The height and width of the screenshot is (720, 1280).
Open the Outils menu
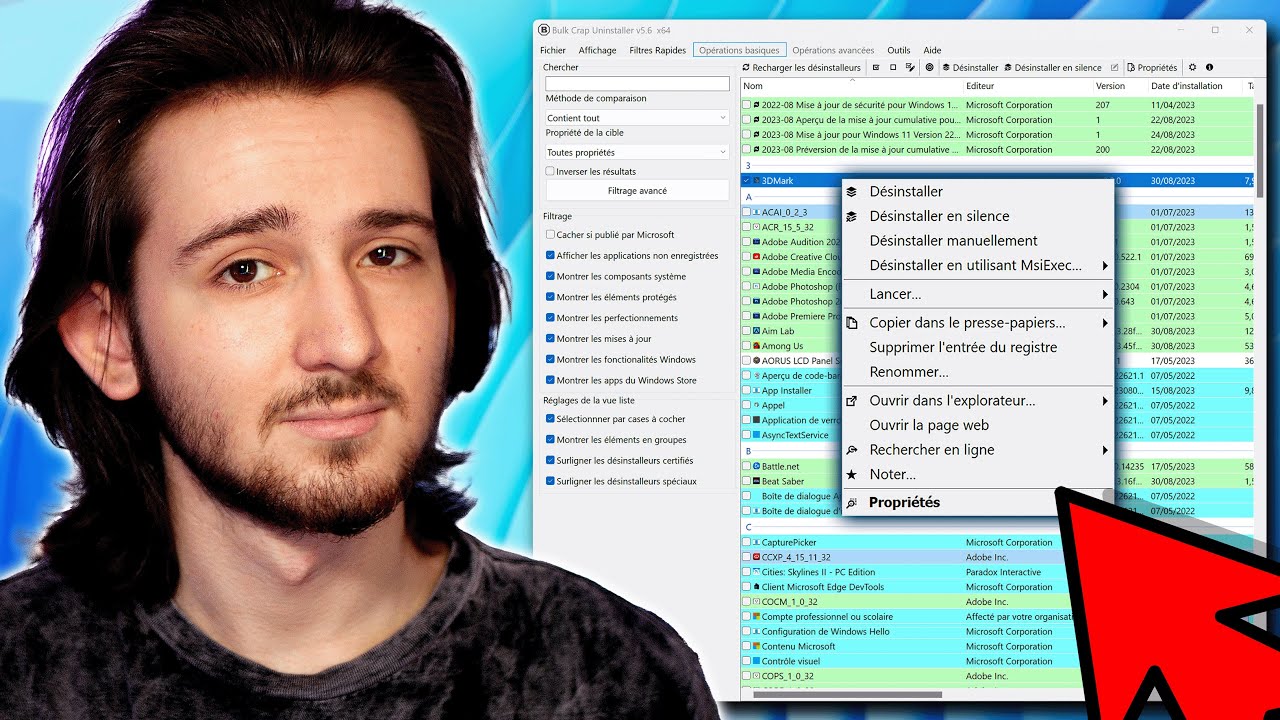899,50
